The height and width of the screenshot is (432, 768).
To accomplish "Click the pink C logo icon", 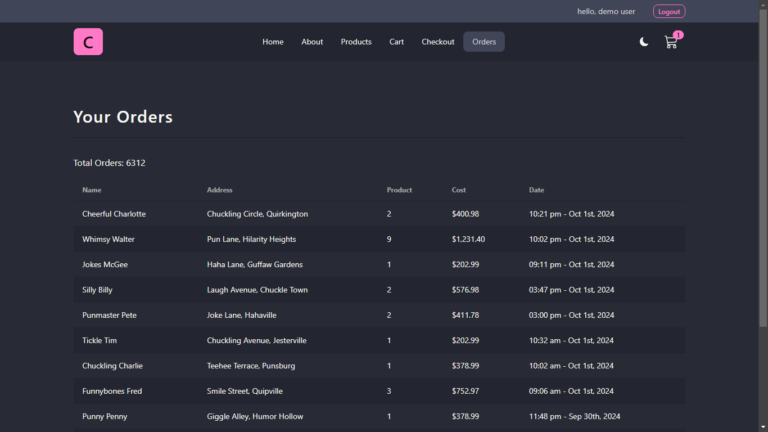I will (x=88, y=42).
